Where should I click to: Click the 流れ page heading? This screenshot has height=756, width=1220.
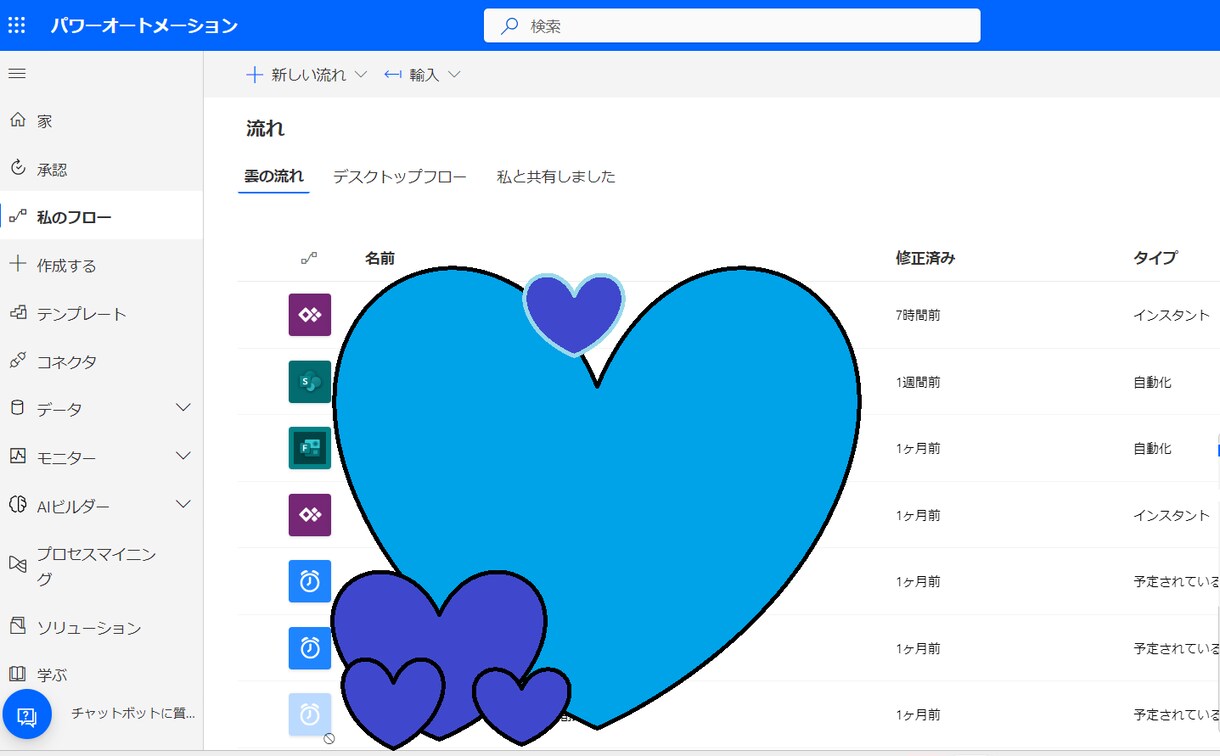266,129
